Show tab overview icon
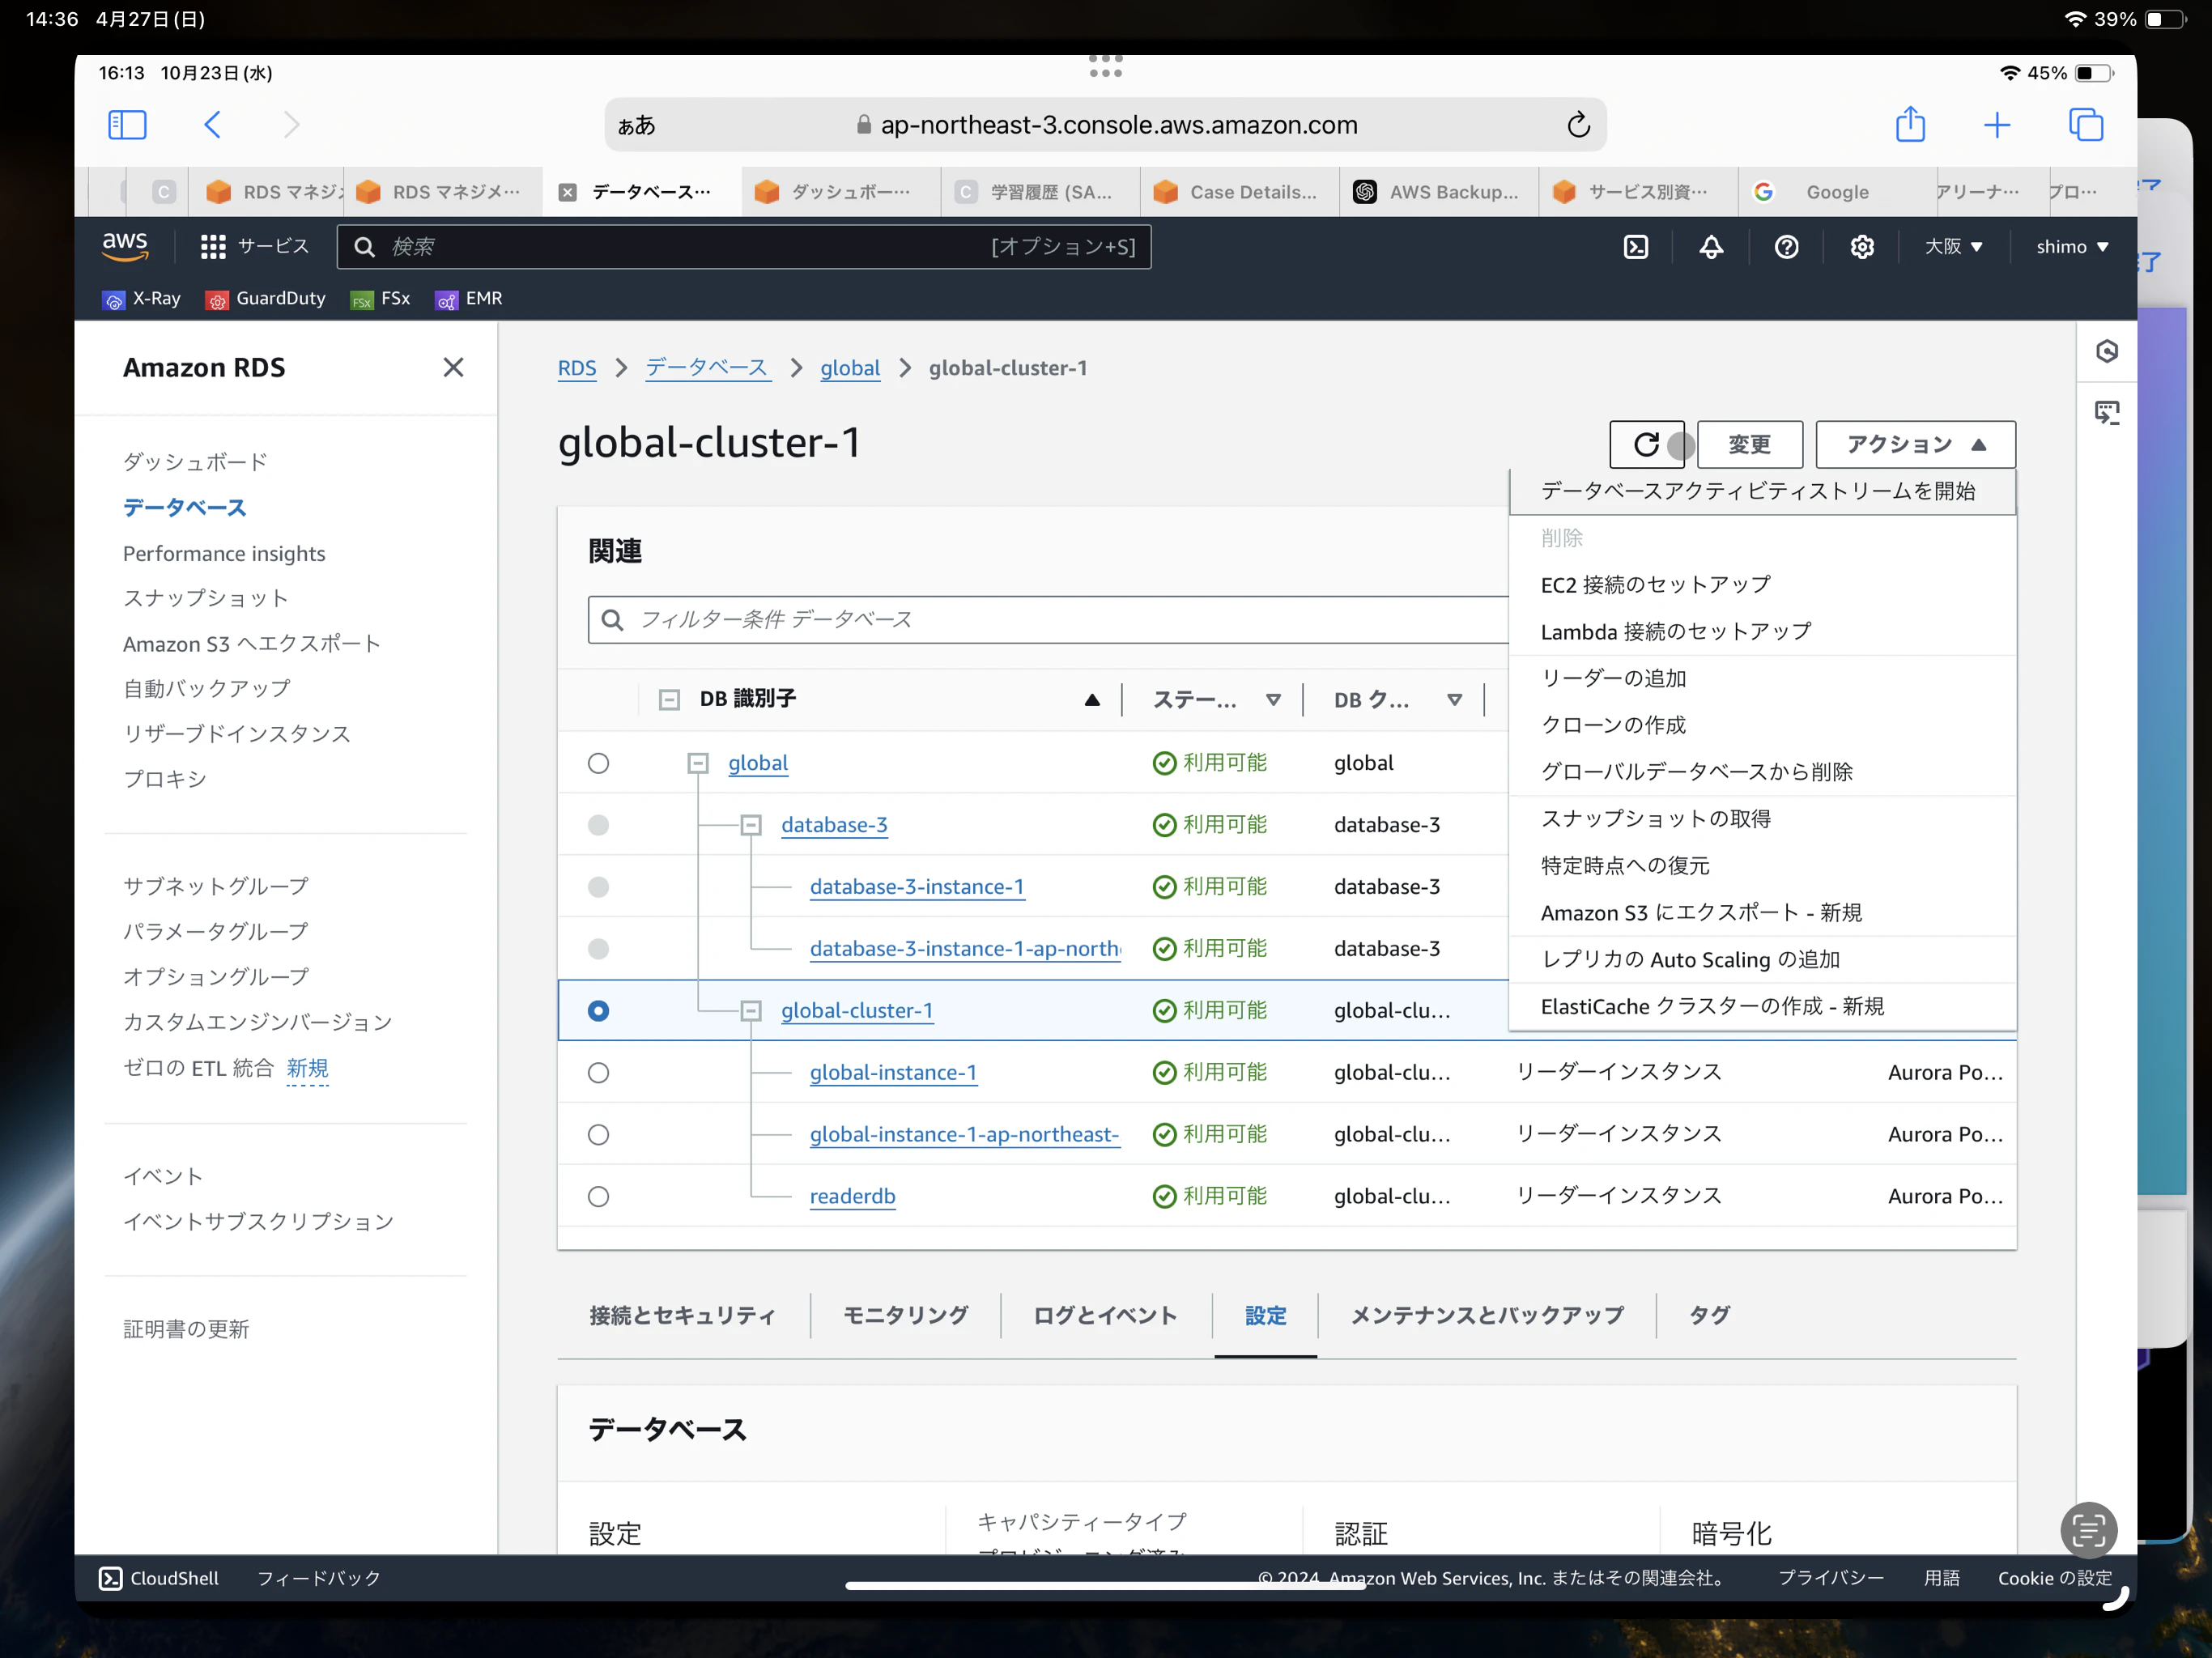 (2086, 125)
